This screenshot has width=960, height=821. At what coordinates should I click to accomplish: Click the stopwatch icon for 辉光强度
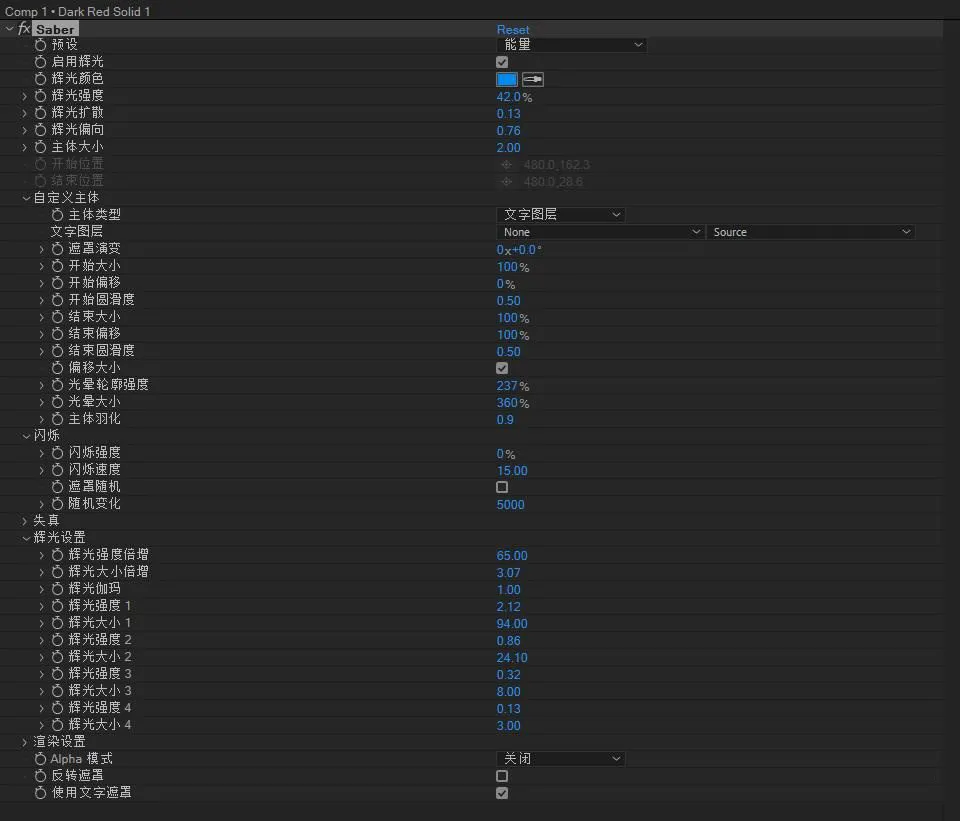[x=41, y=96]
